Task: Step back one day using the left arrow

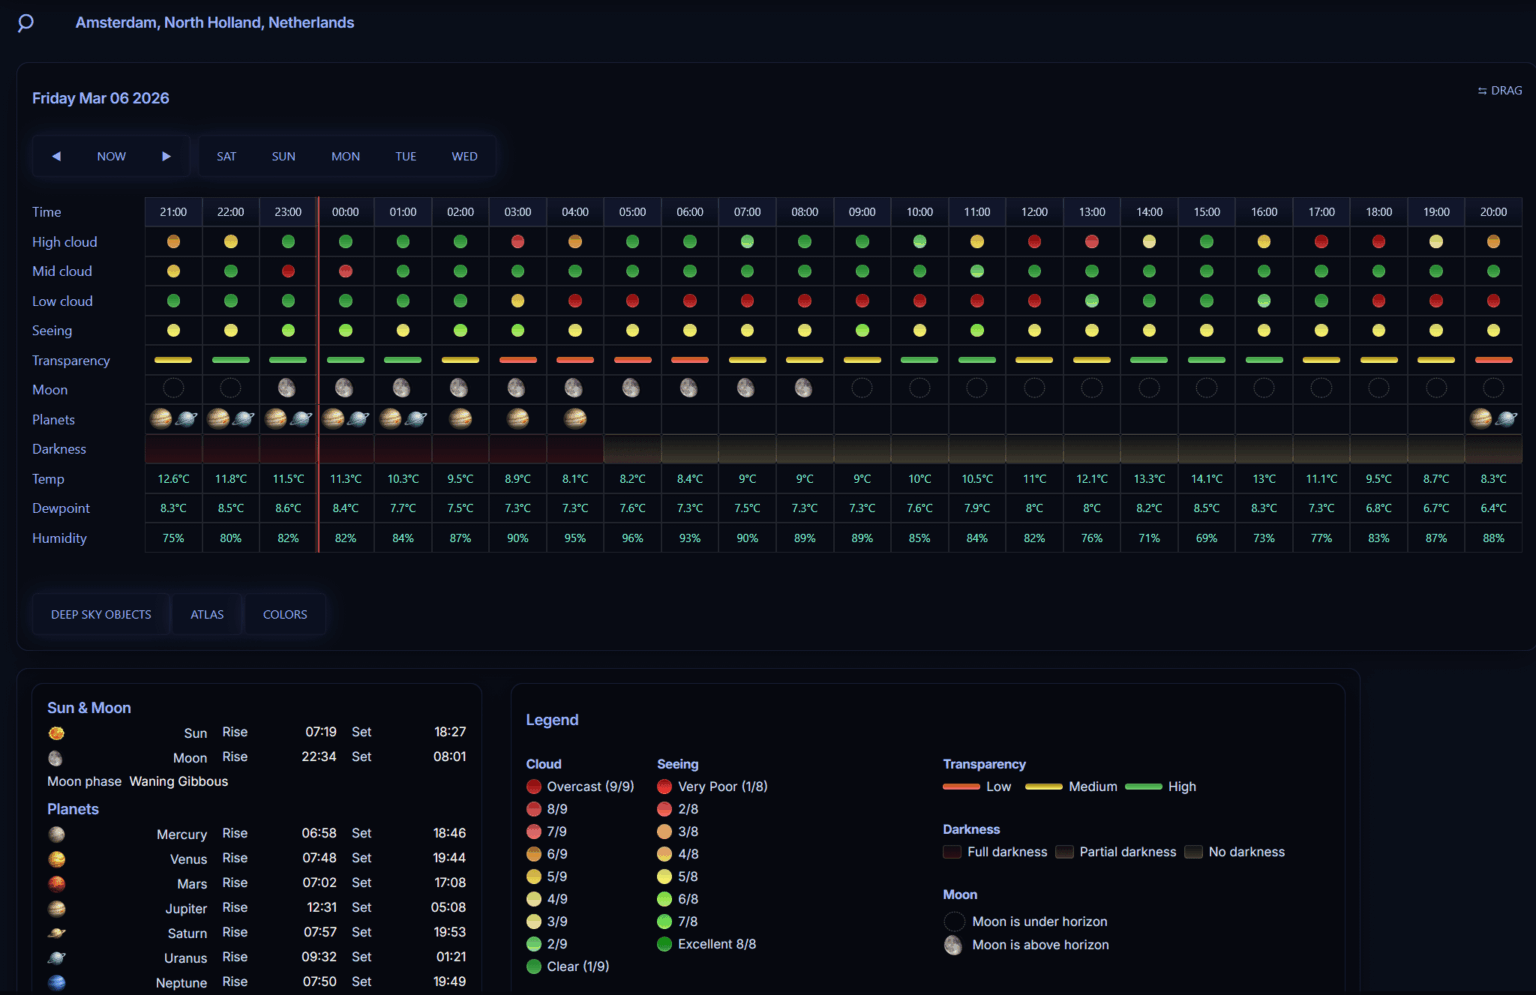Action: click(x=56, y=156)
